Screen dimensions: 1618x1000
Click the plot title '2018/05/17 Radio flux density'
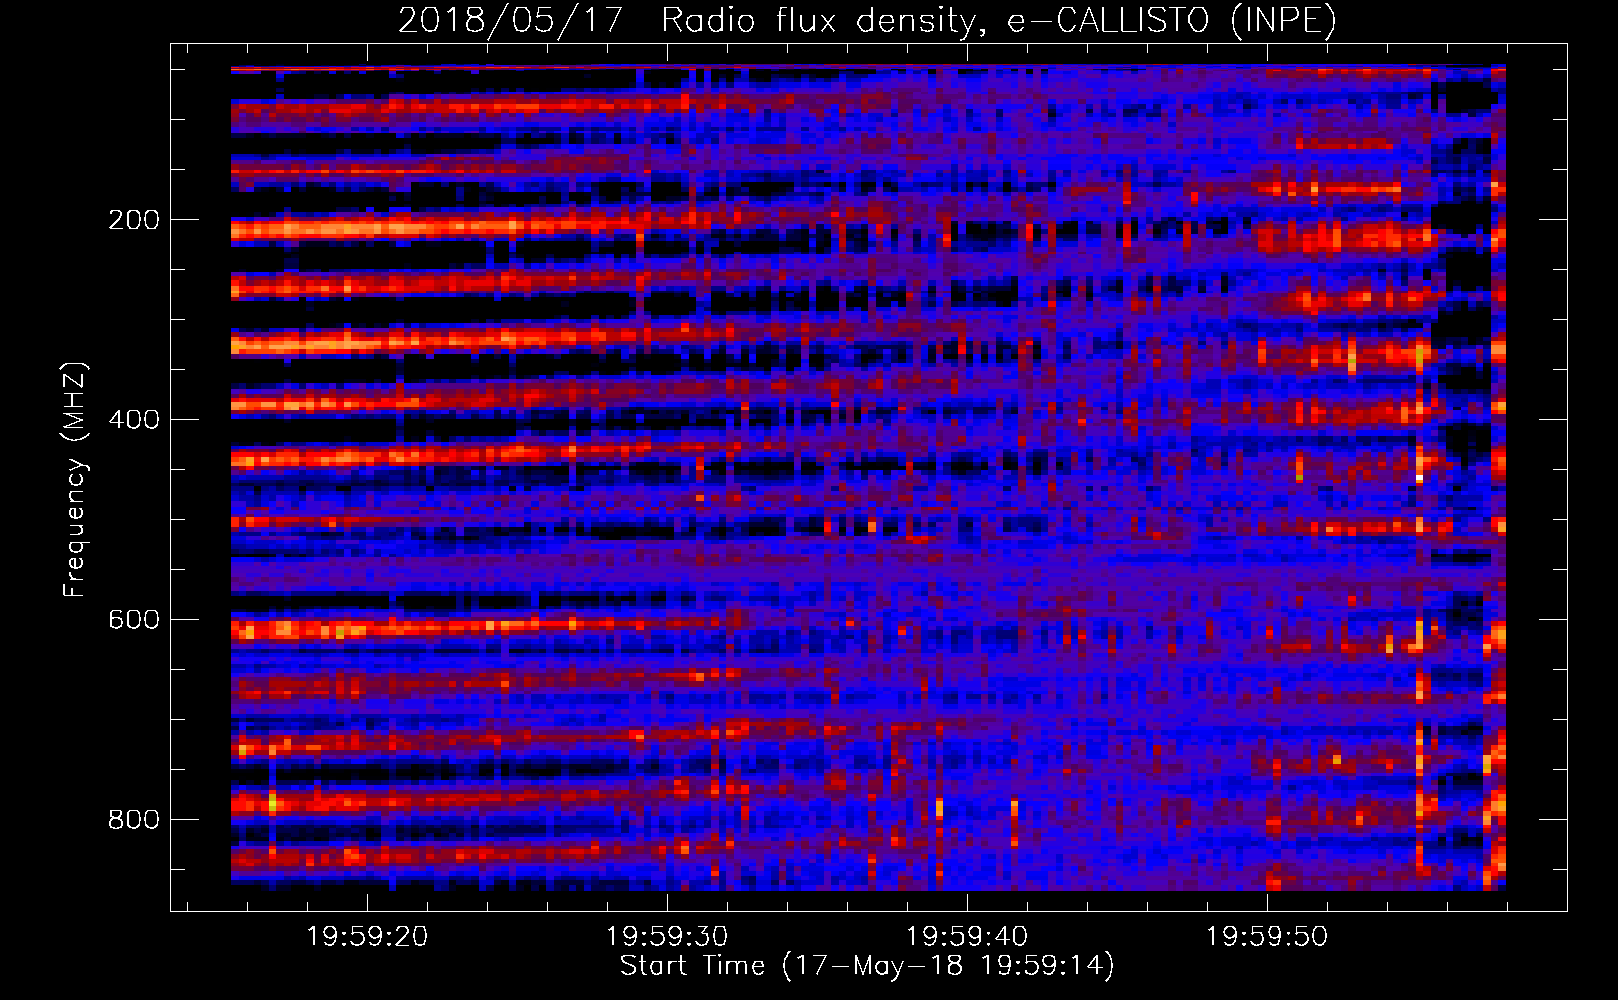point(867,20)
